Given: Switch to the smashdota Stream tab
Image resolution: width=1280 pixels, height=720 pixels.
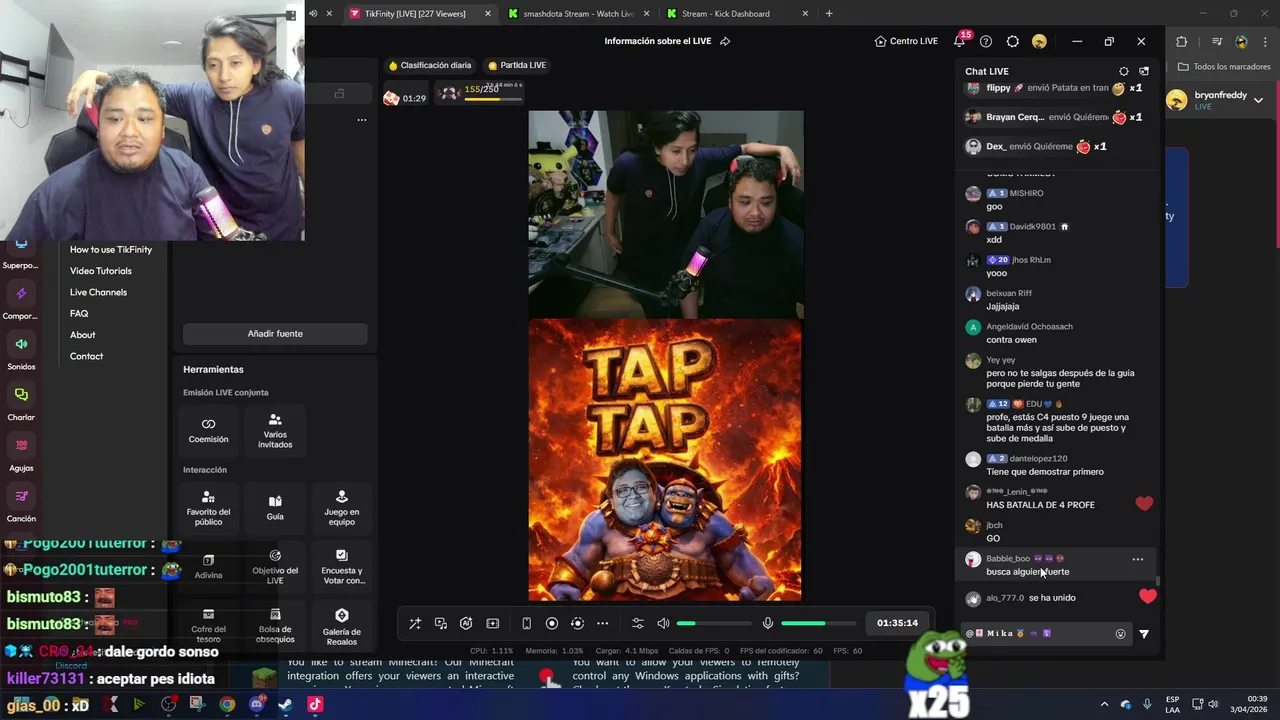Looking at the screenshot, I should 578,13.
